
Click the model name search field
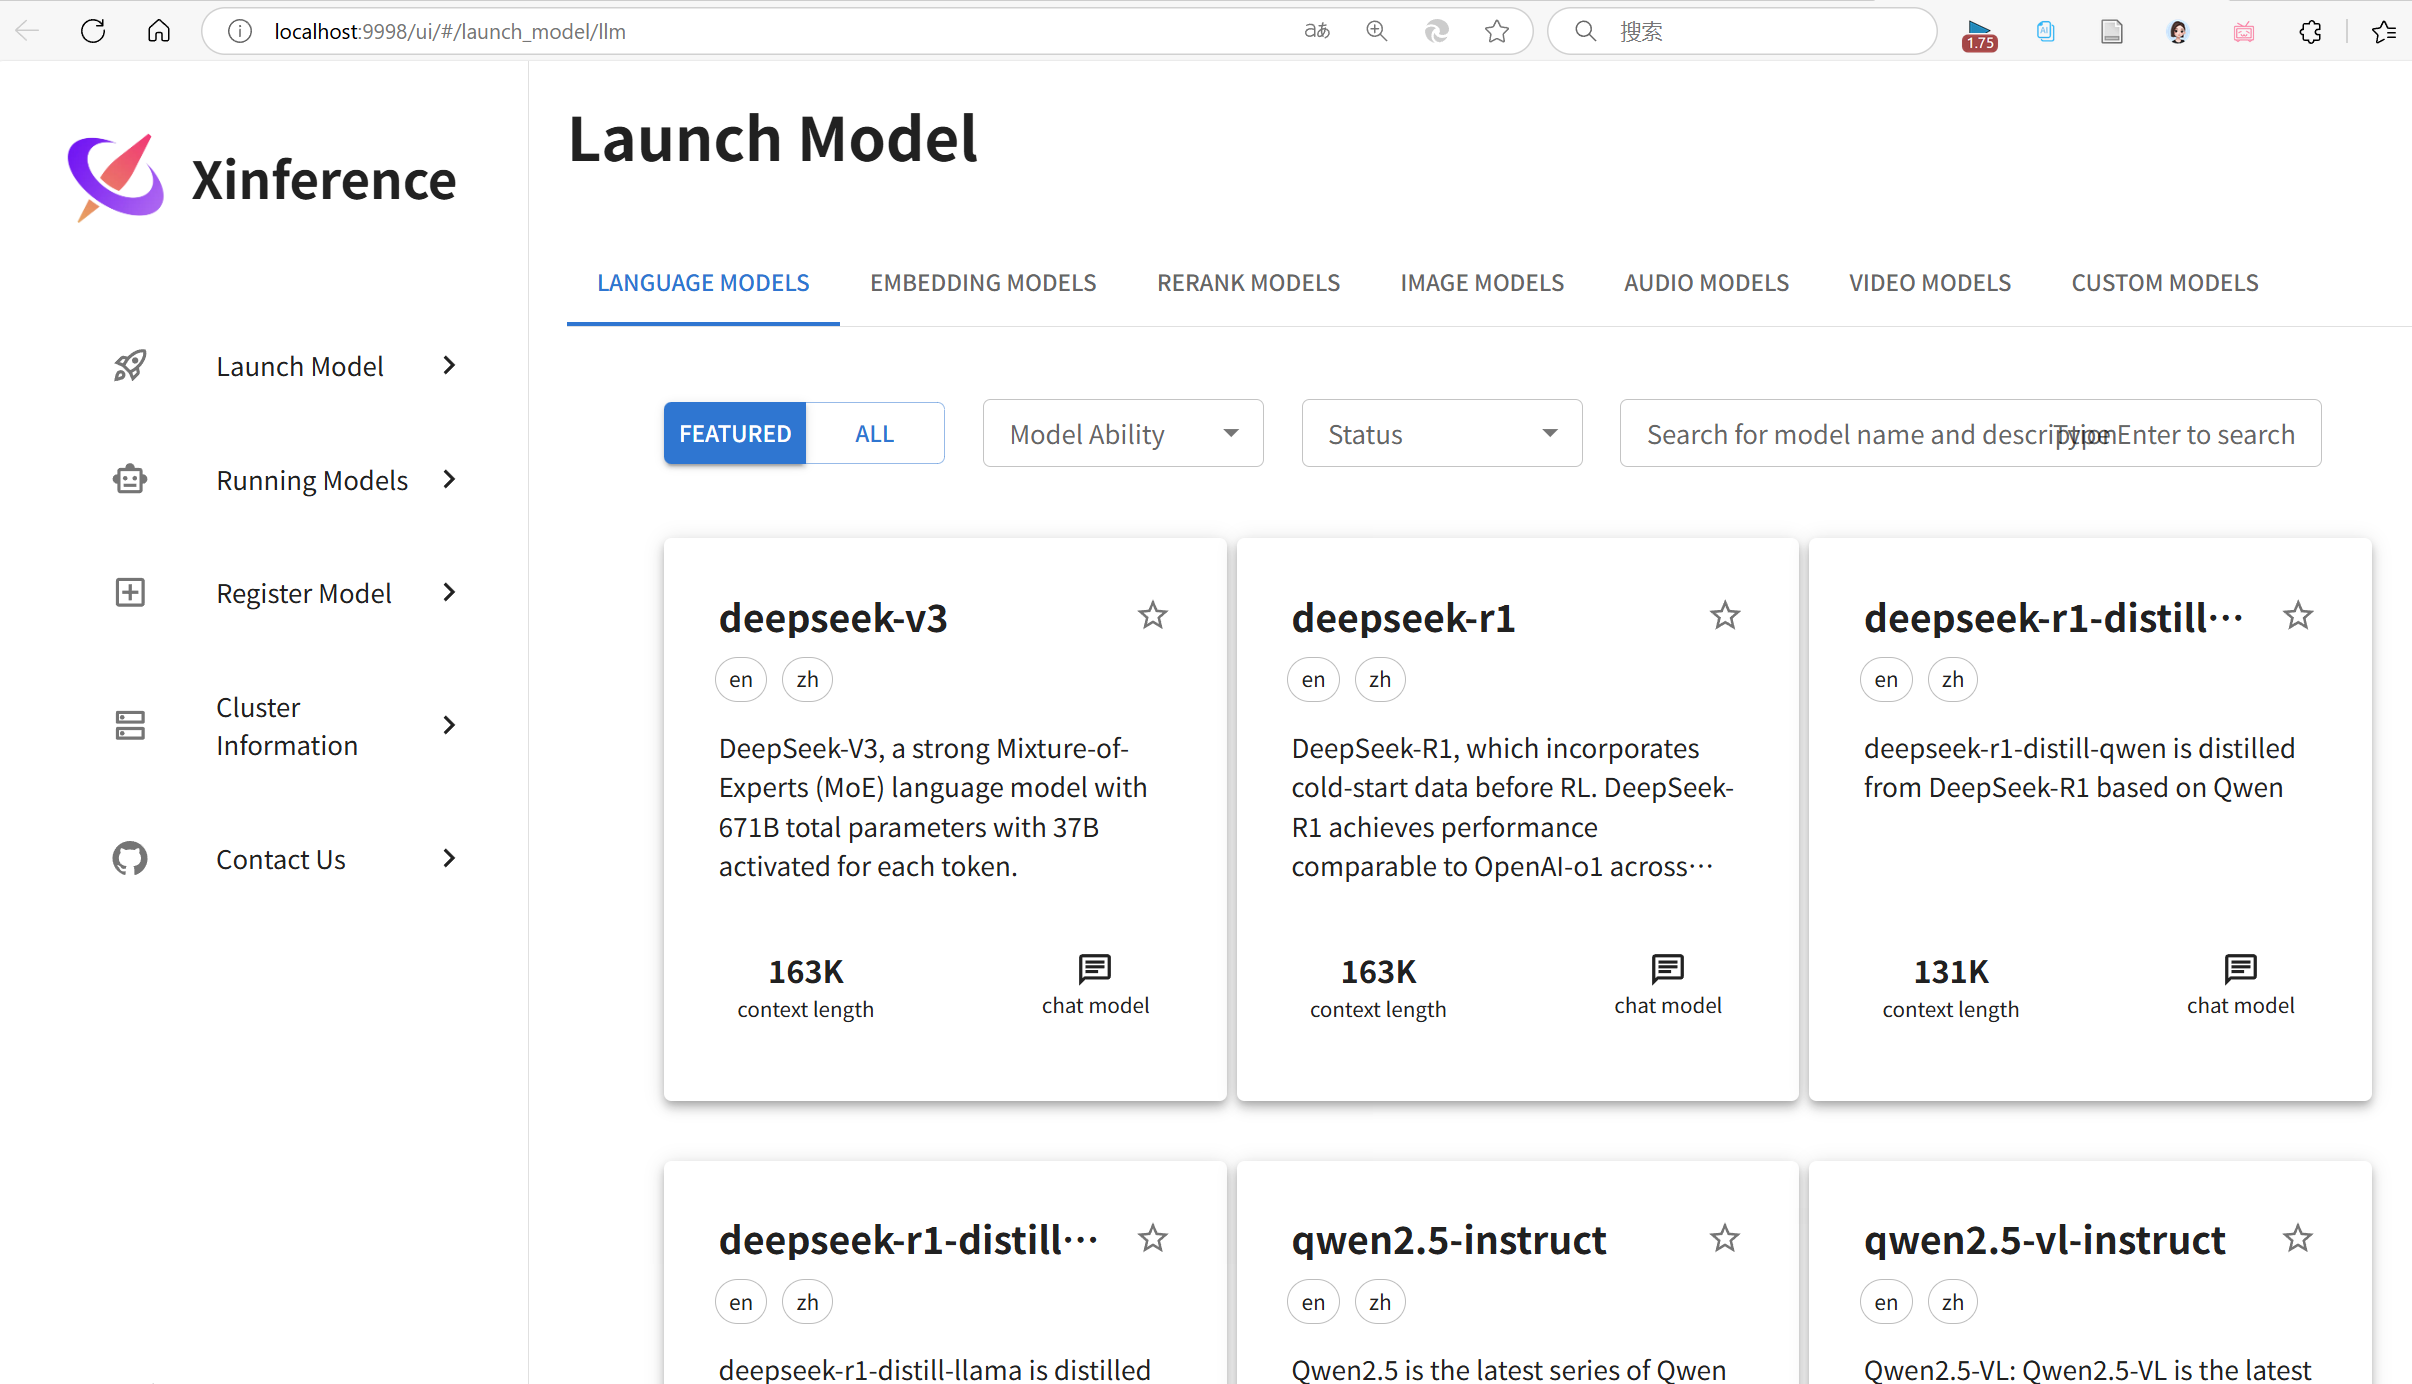(x=1969, y=434)
